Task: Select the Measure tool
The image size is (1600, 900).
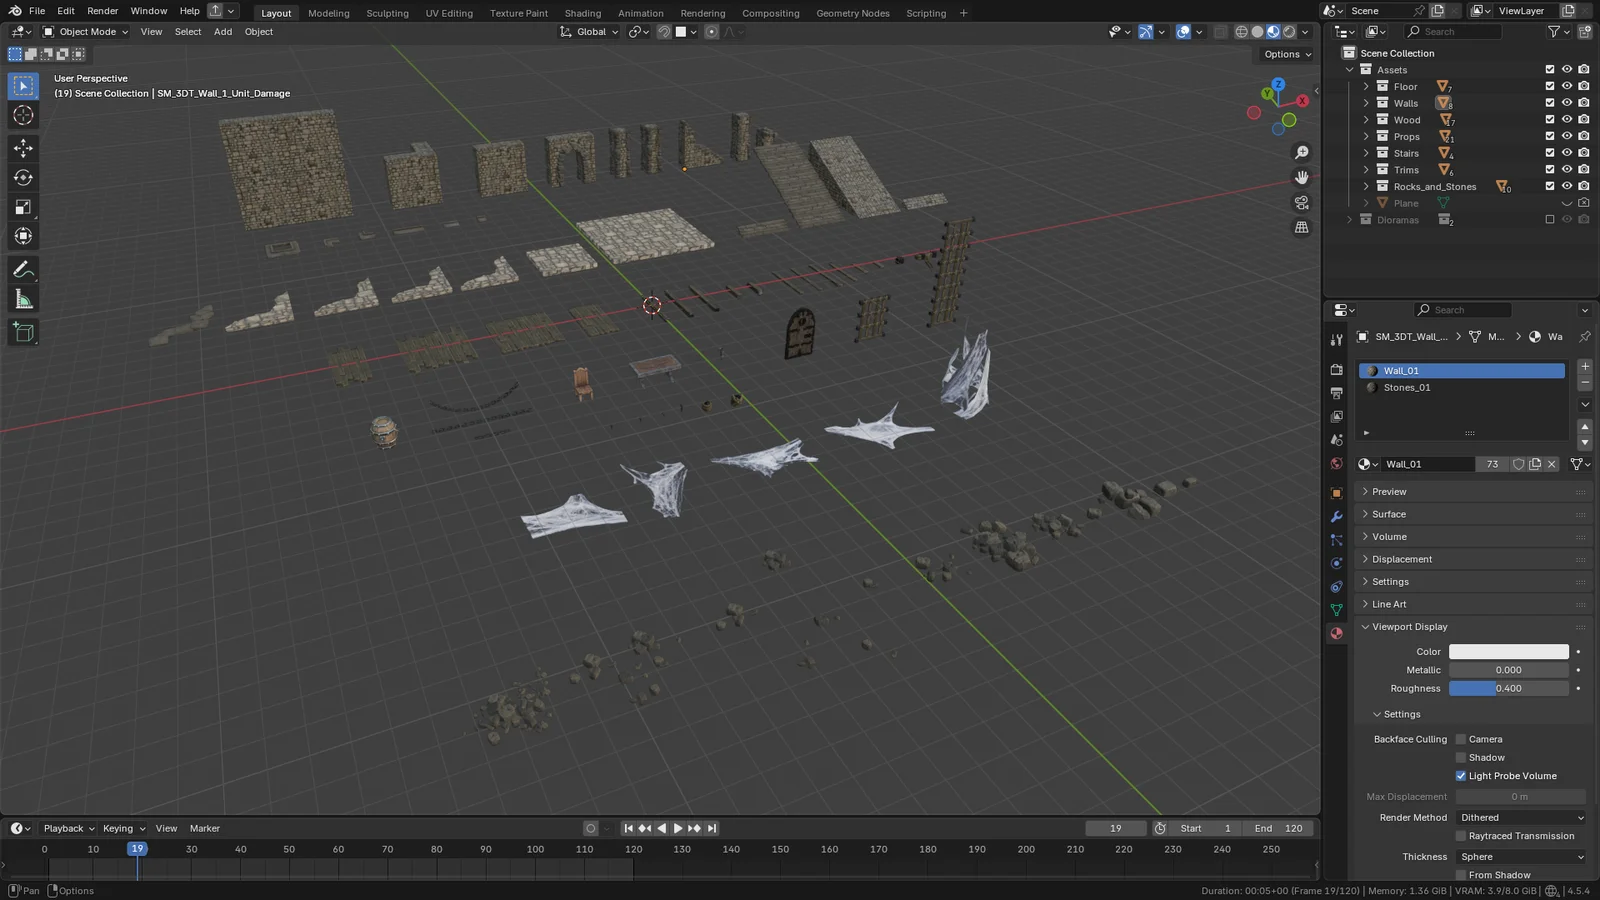Action: click(23, 298)
